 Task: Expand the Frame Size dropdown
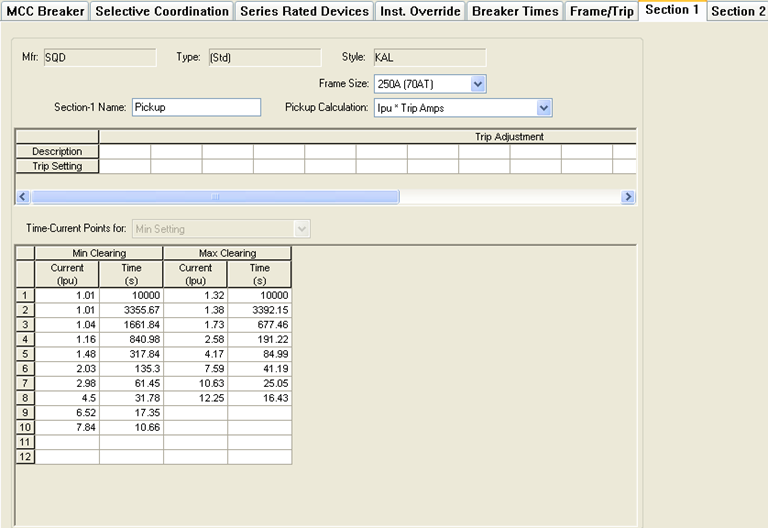point(478,85)
